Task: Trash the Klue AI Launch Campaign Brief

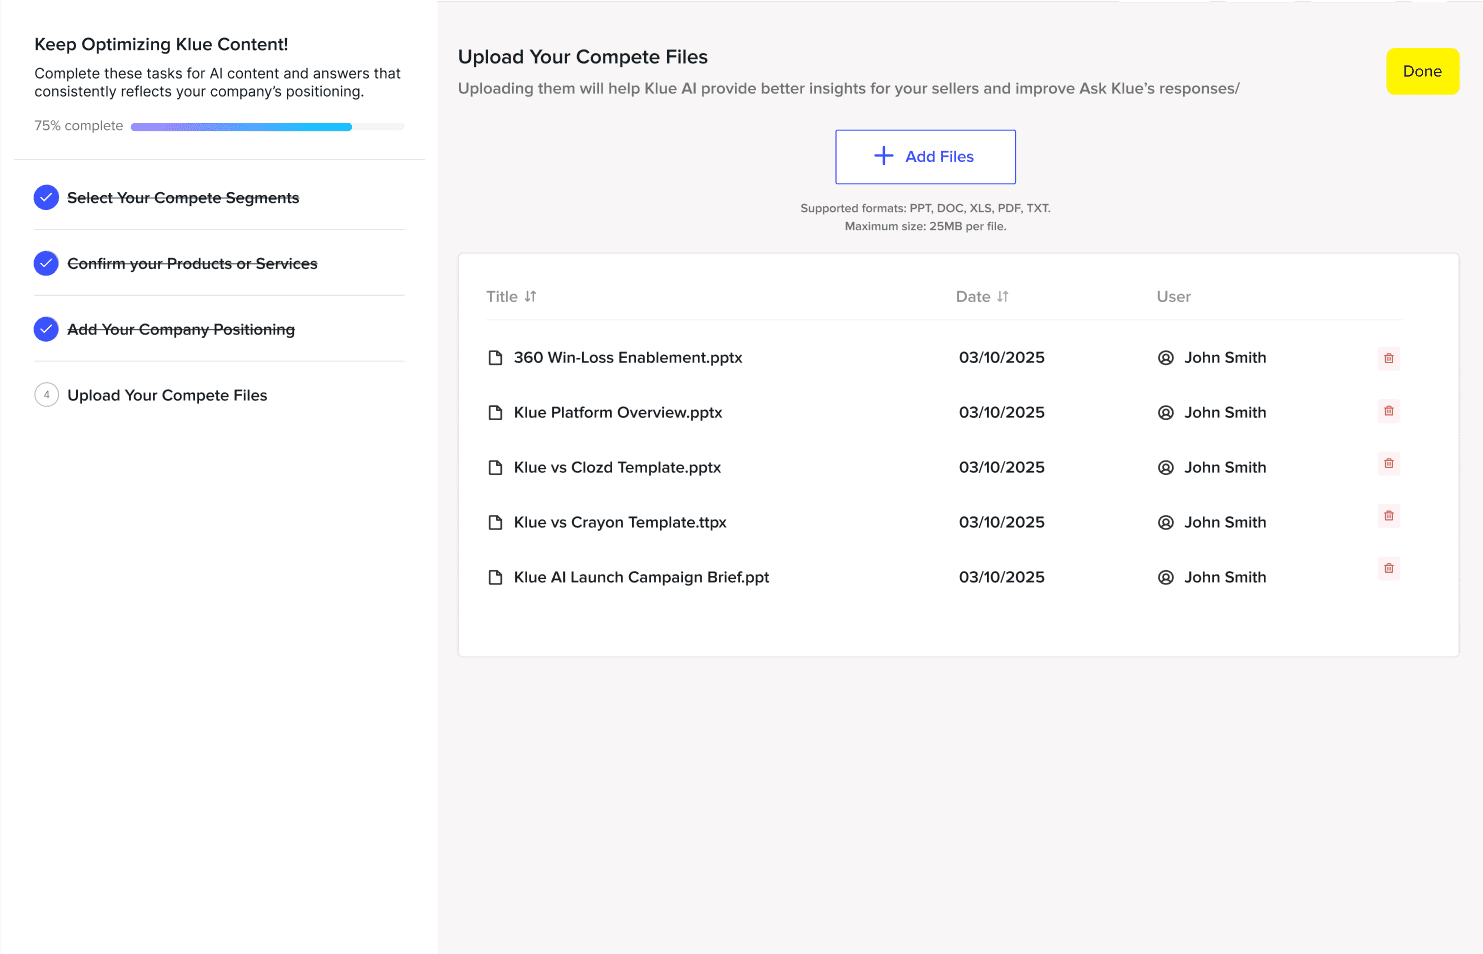Action: point(1388,568)
